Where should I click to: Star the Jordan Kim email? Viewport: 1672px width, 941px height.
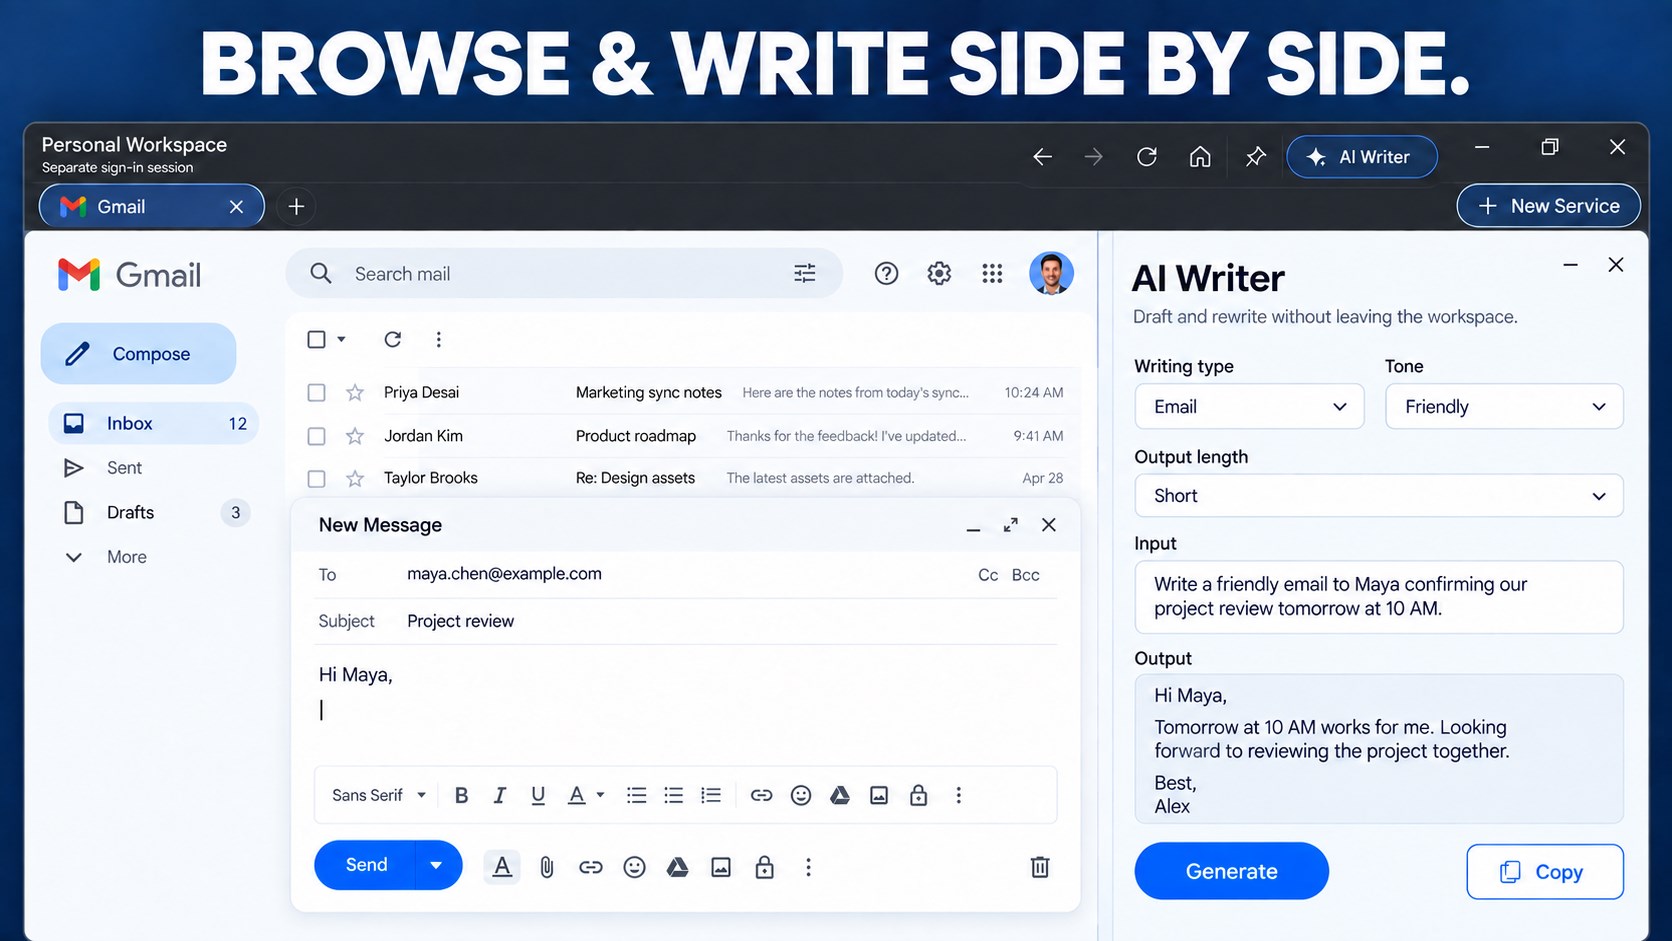[x=355, y=436]
